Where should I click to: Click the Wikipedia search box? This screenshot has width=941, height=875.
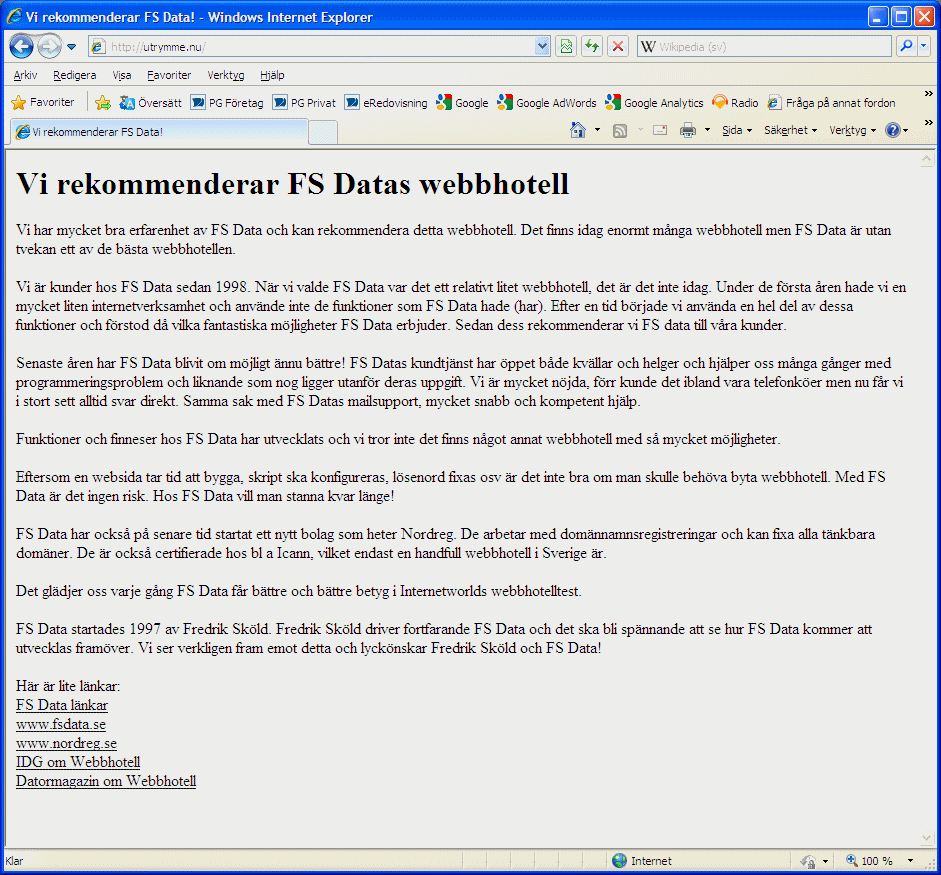[764, 47]
